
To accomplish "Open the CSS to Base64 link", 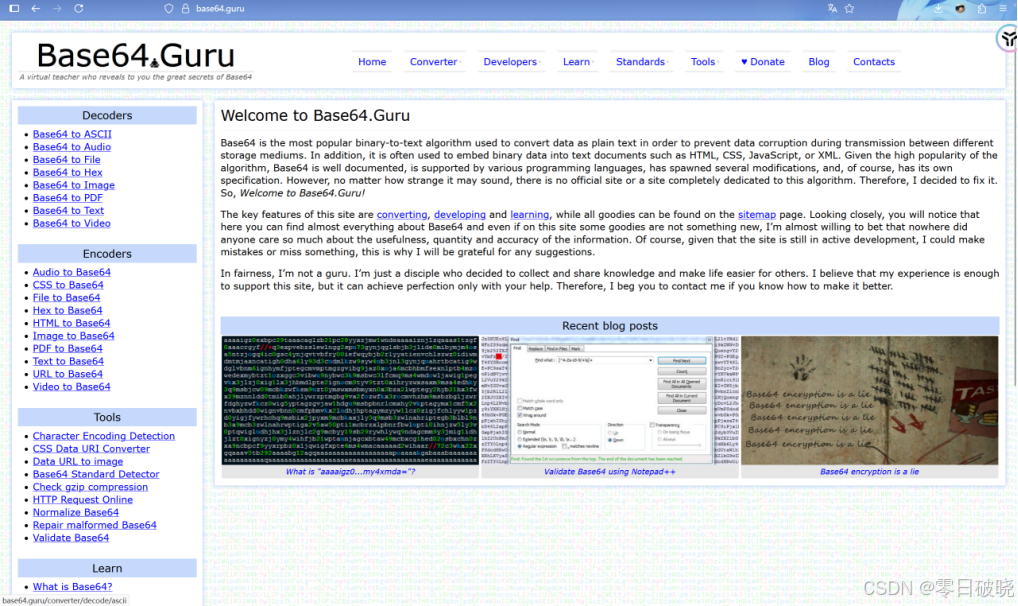I will tap(68, 284).
